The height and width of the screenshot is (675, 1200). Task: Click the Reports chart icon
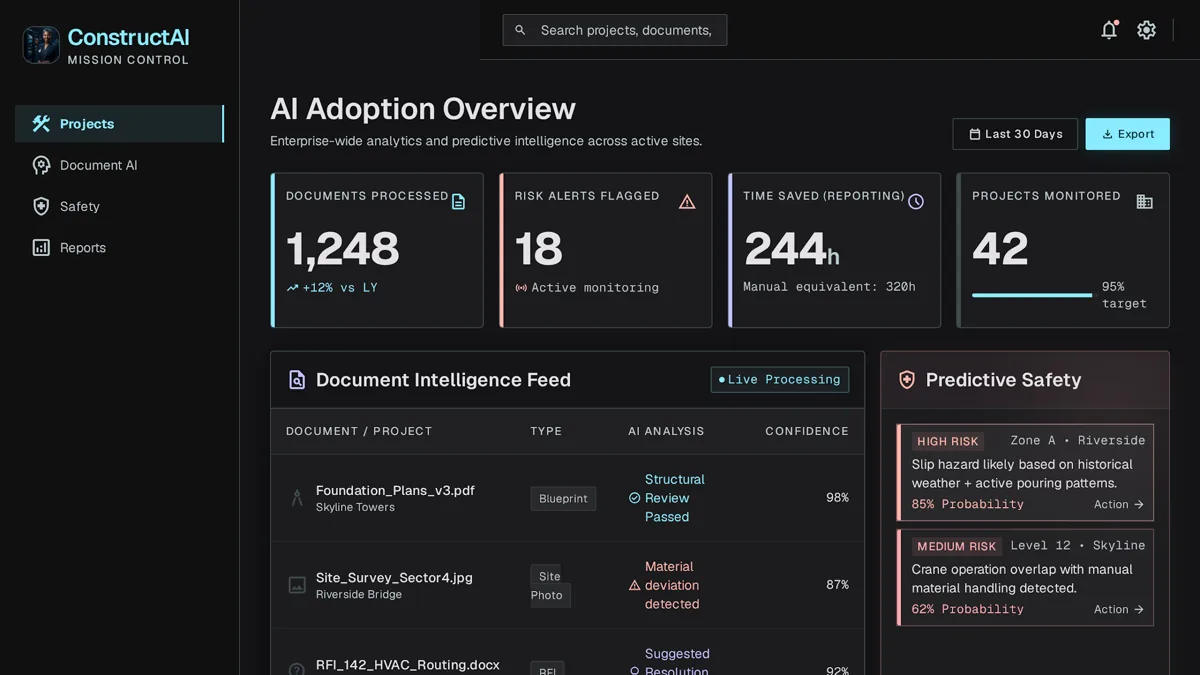click(x=41, y=247)
